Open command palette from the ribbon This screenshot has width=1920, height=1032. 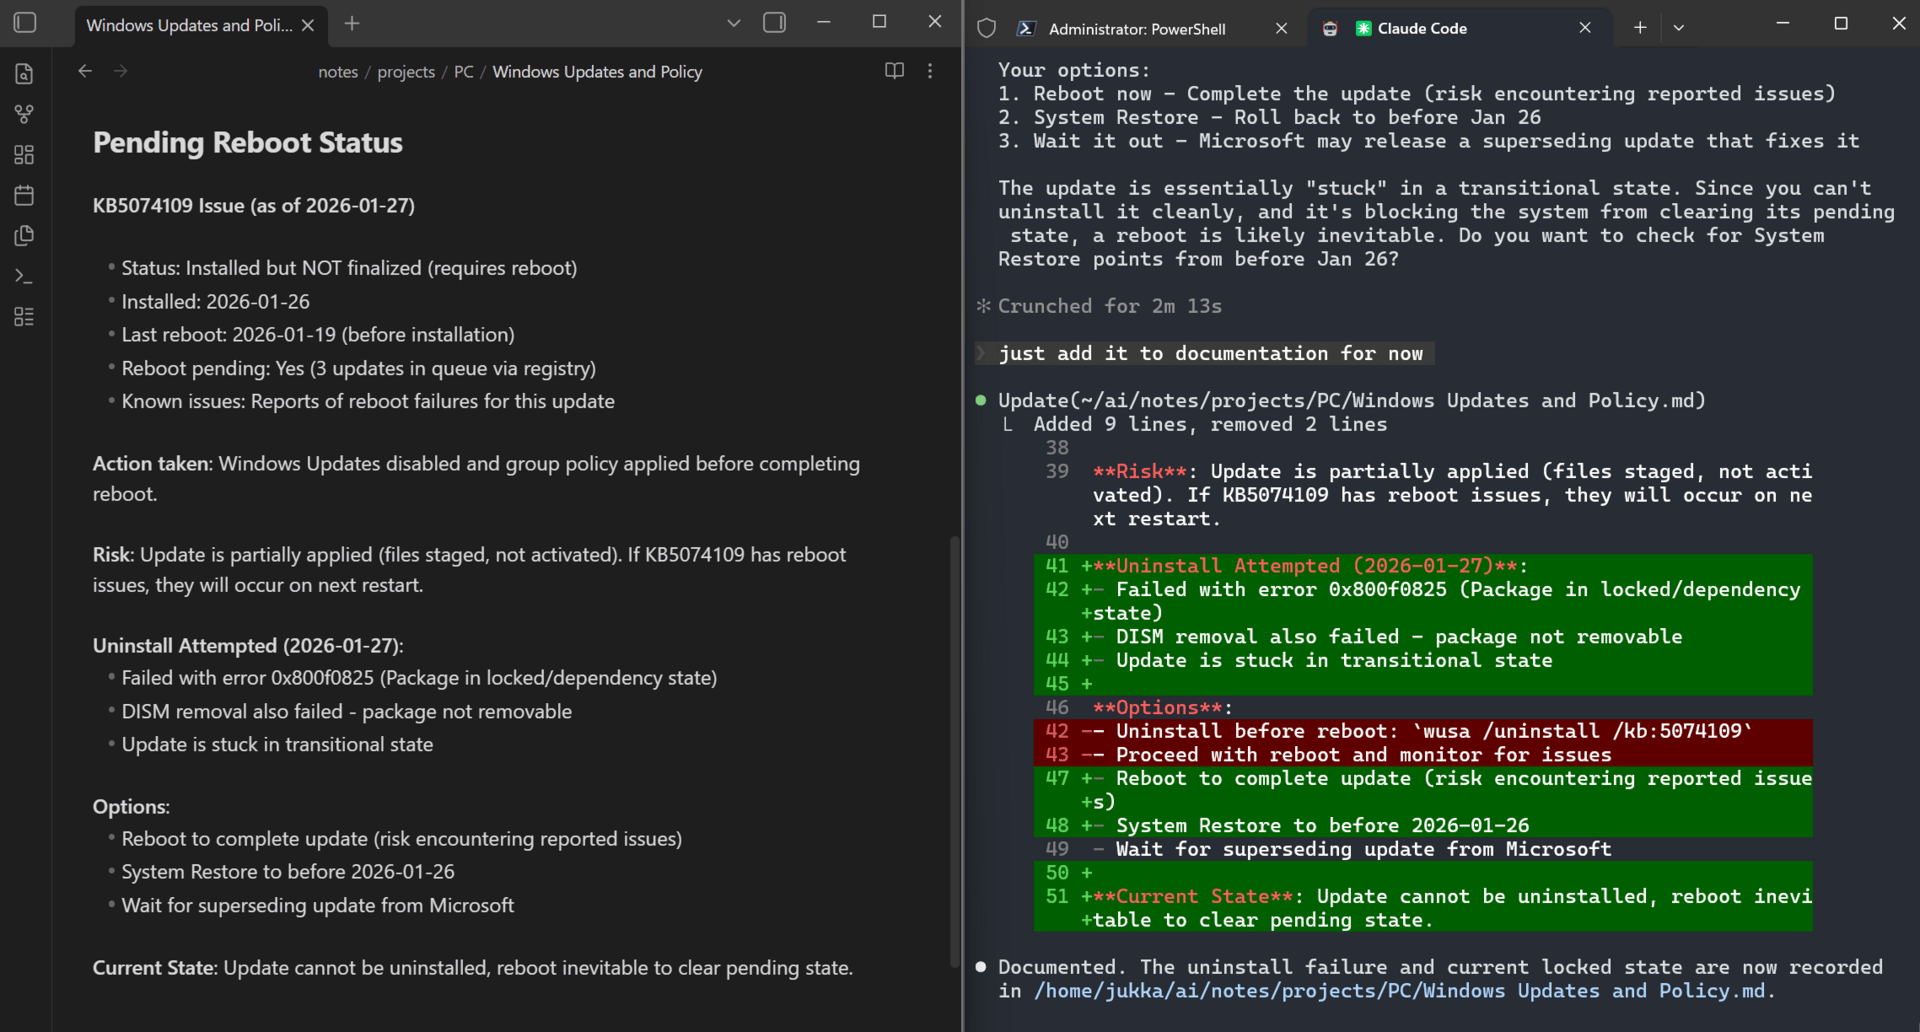point(25,276)
